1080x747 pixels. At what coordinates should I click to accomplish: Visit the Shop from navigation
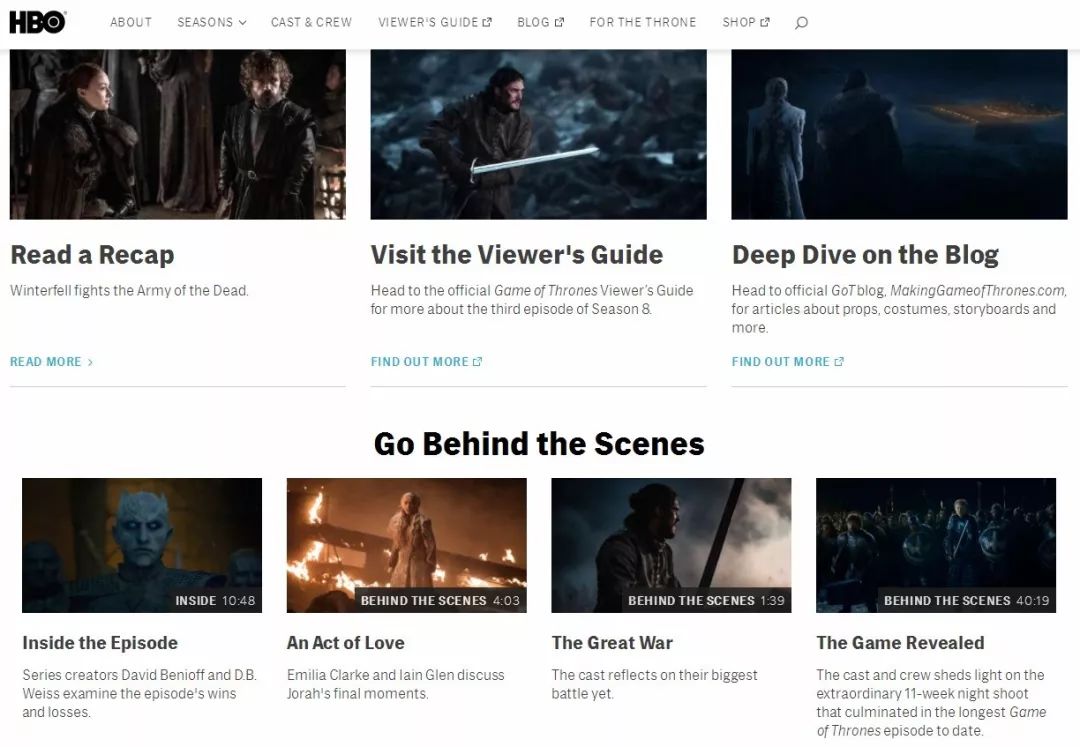(x=739, y=22)
